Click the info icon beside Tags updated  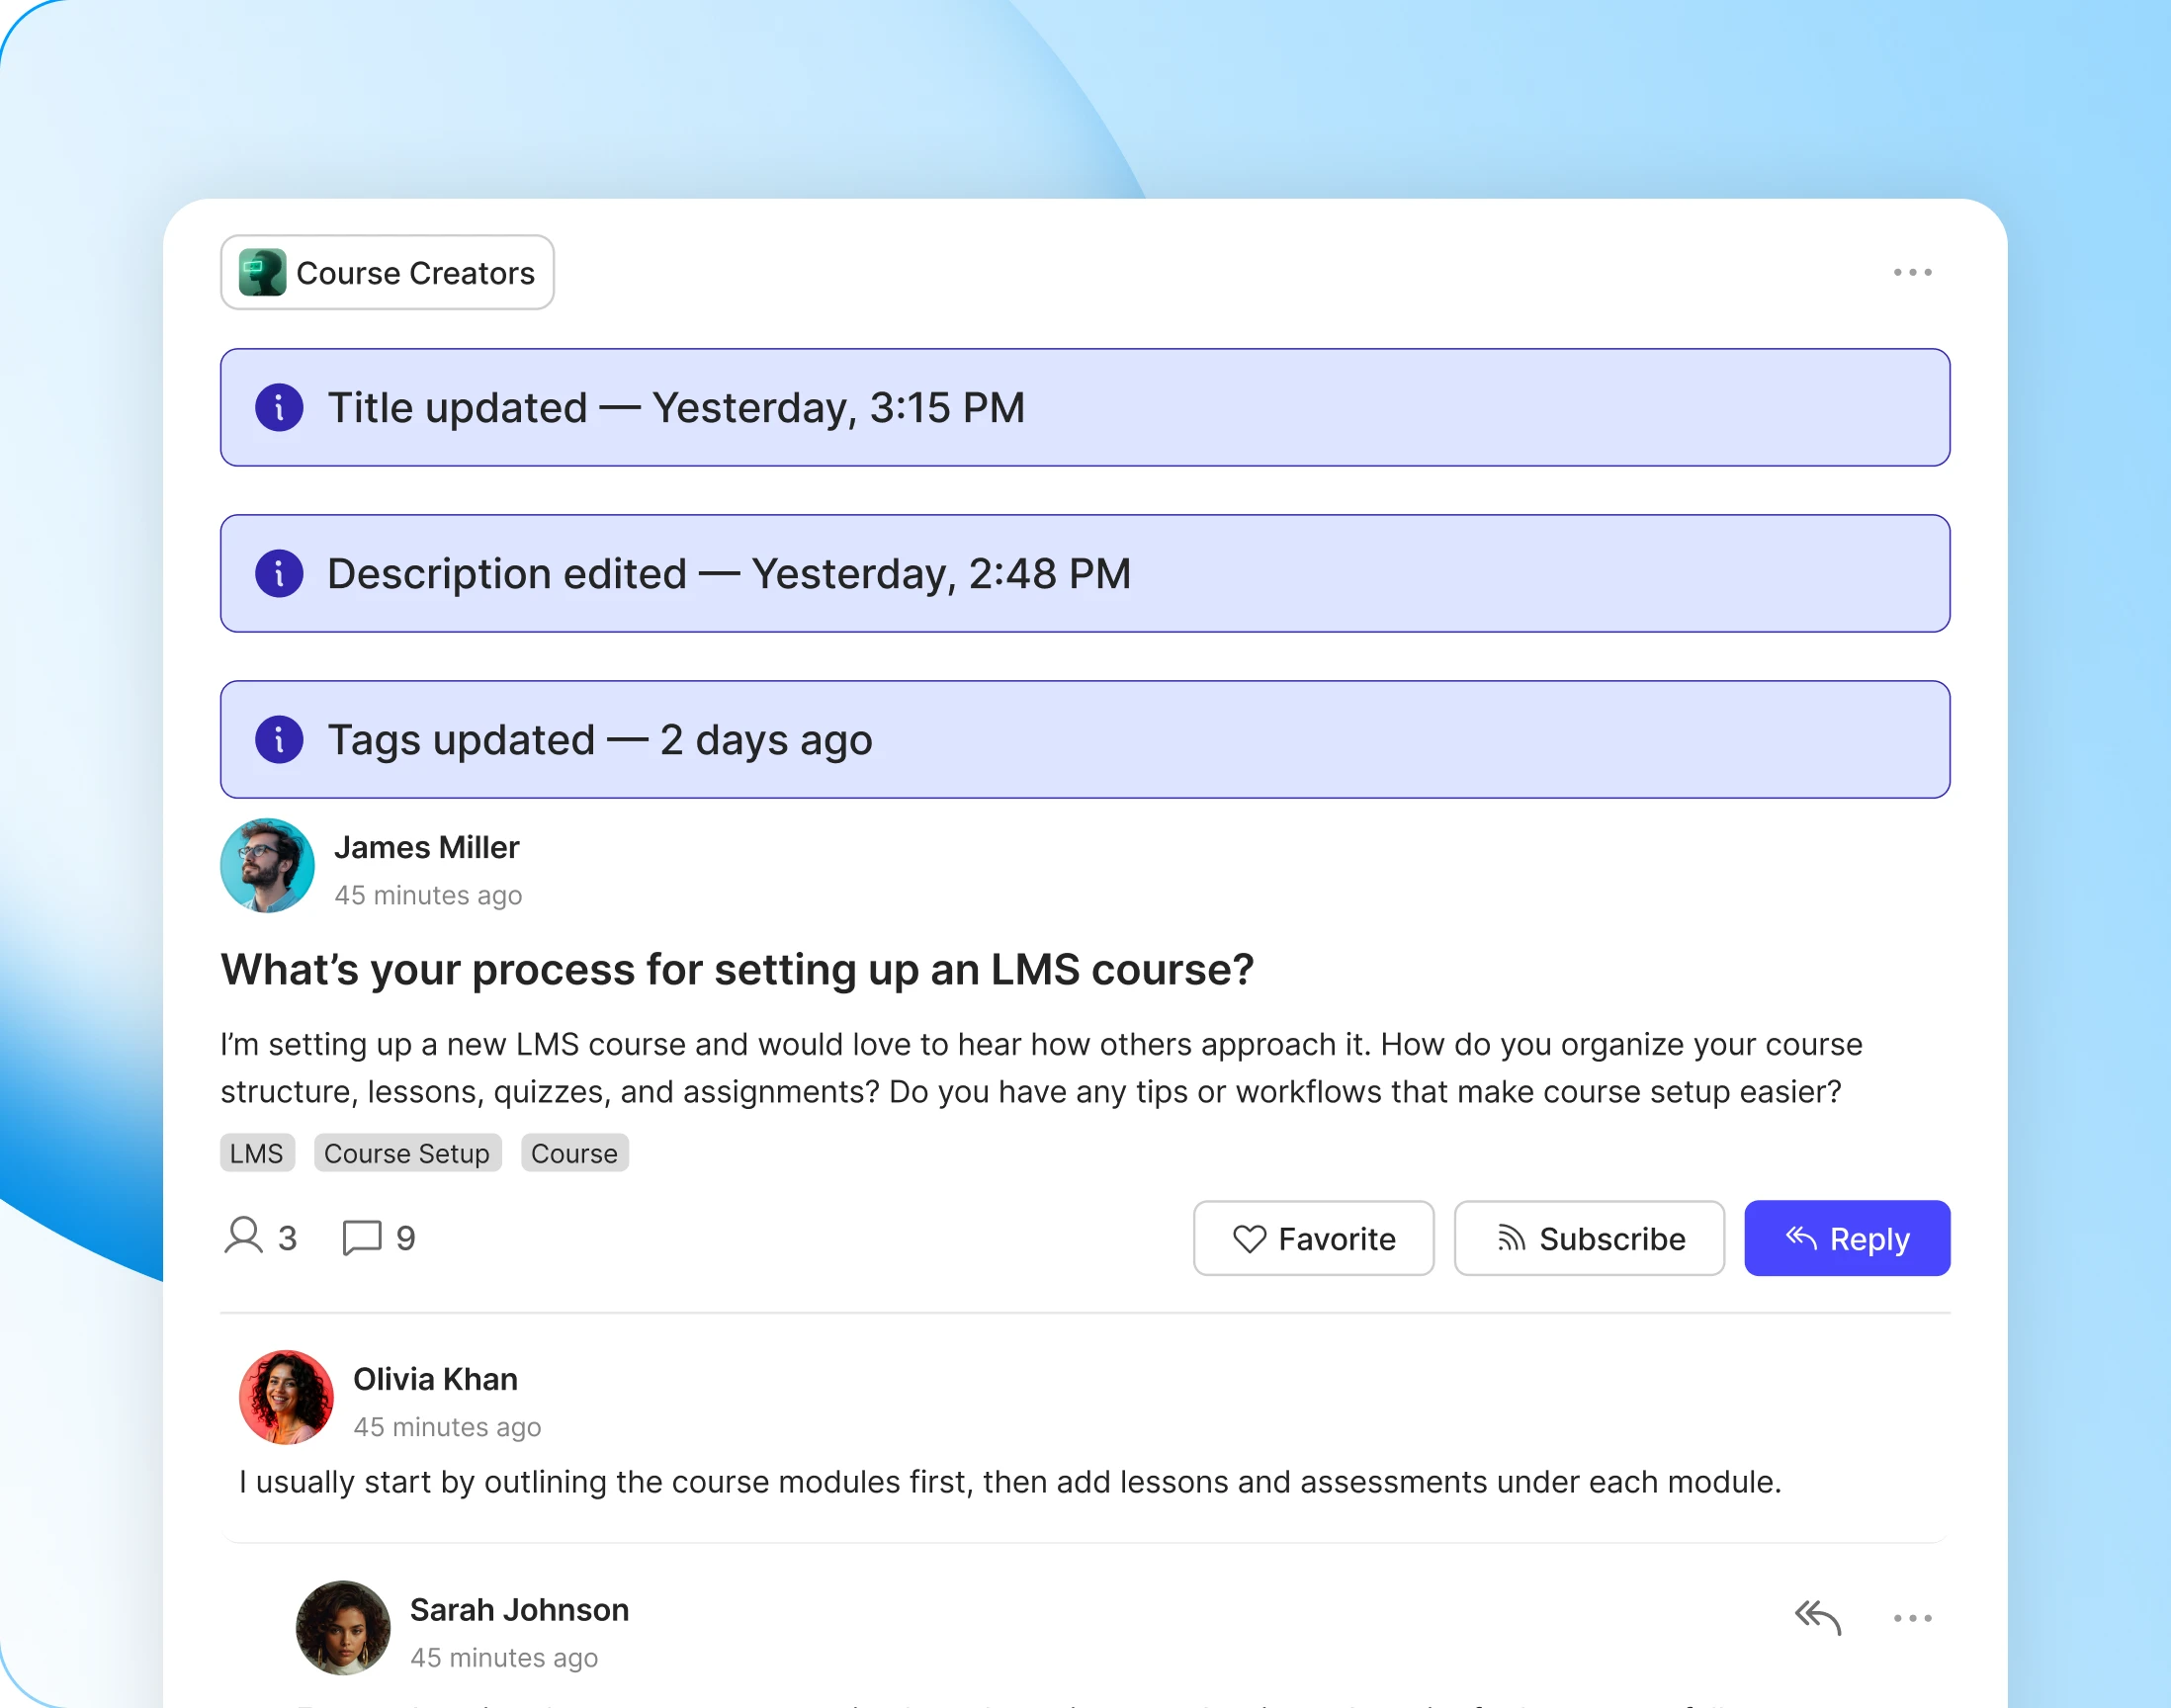coord(279,739)
